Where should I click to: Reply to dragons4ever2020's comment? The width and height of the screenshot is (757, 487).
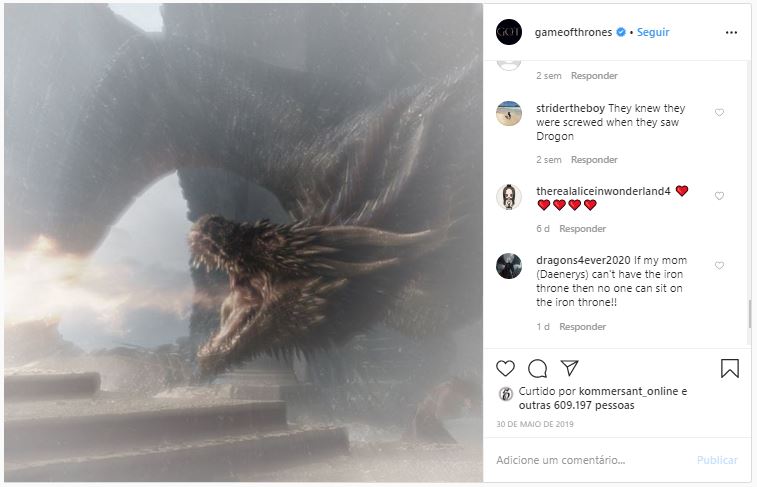point(583,327)
